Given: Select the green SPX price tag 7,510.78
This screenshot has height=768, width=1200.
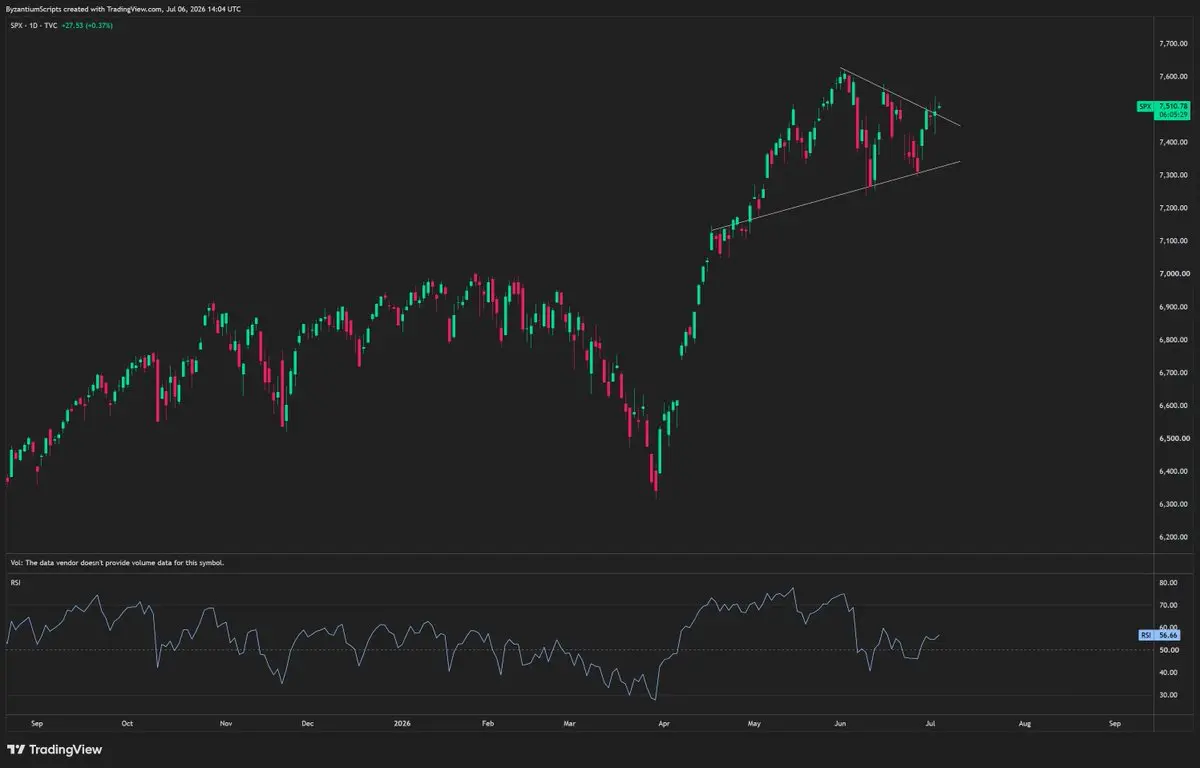Looking at the screenshot, I should pyautogui.click(x=1164, y=106).
